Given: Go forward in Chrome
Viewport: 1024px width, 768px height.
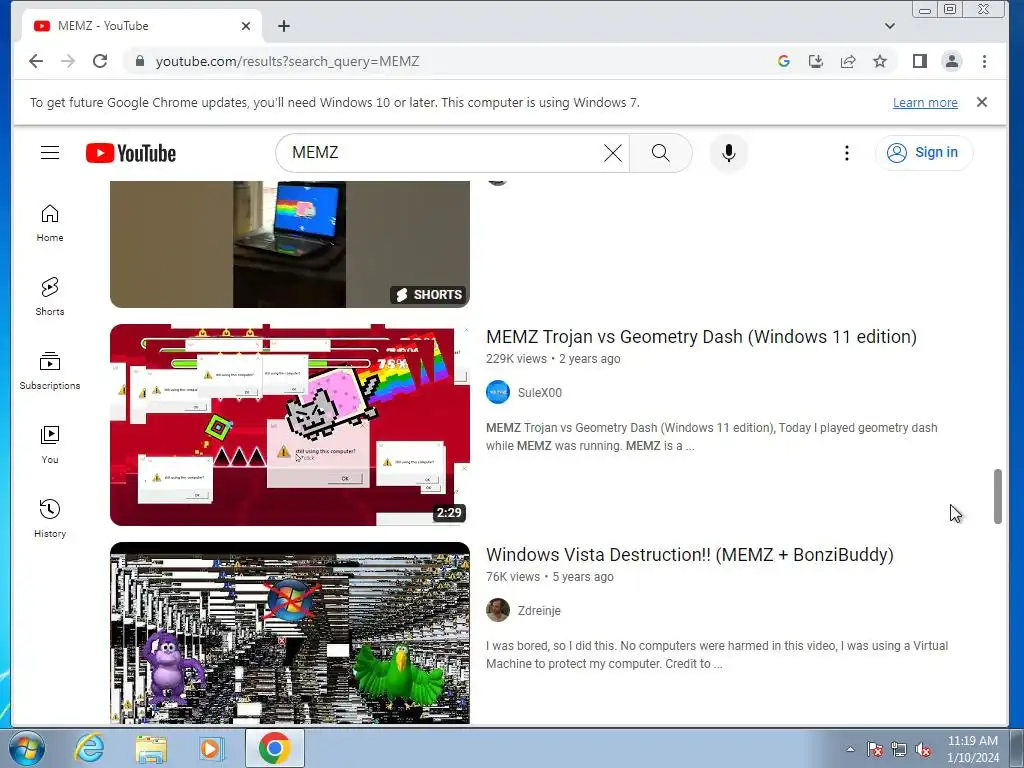Looking at the screenshot, I should [68, 61].
